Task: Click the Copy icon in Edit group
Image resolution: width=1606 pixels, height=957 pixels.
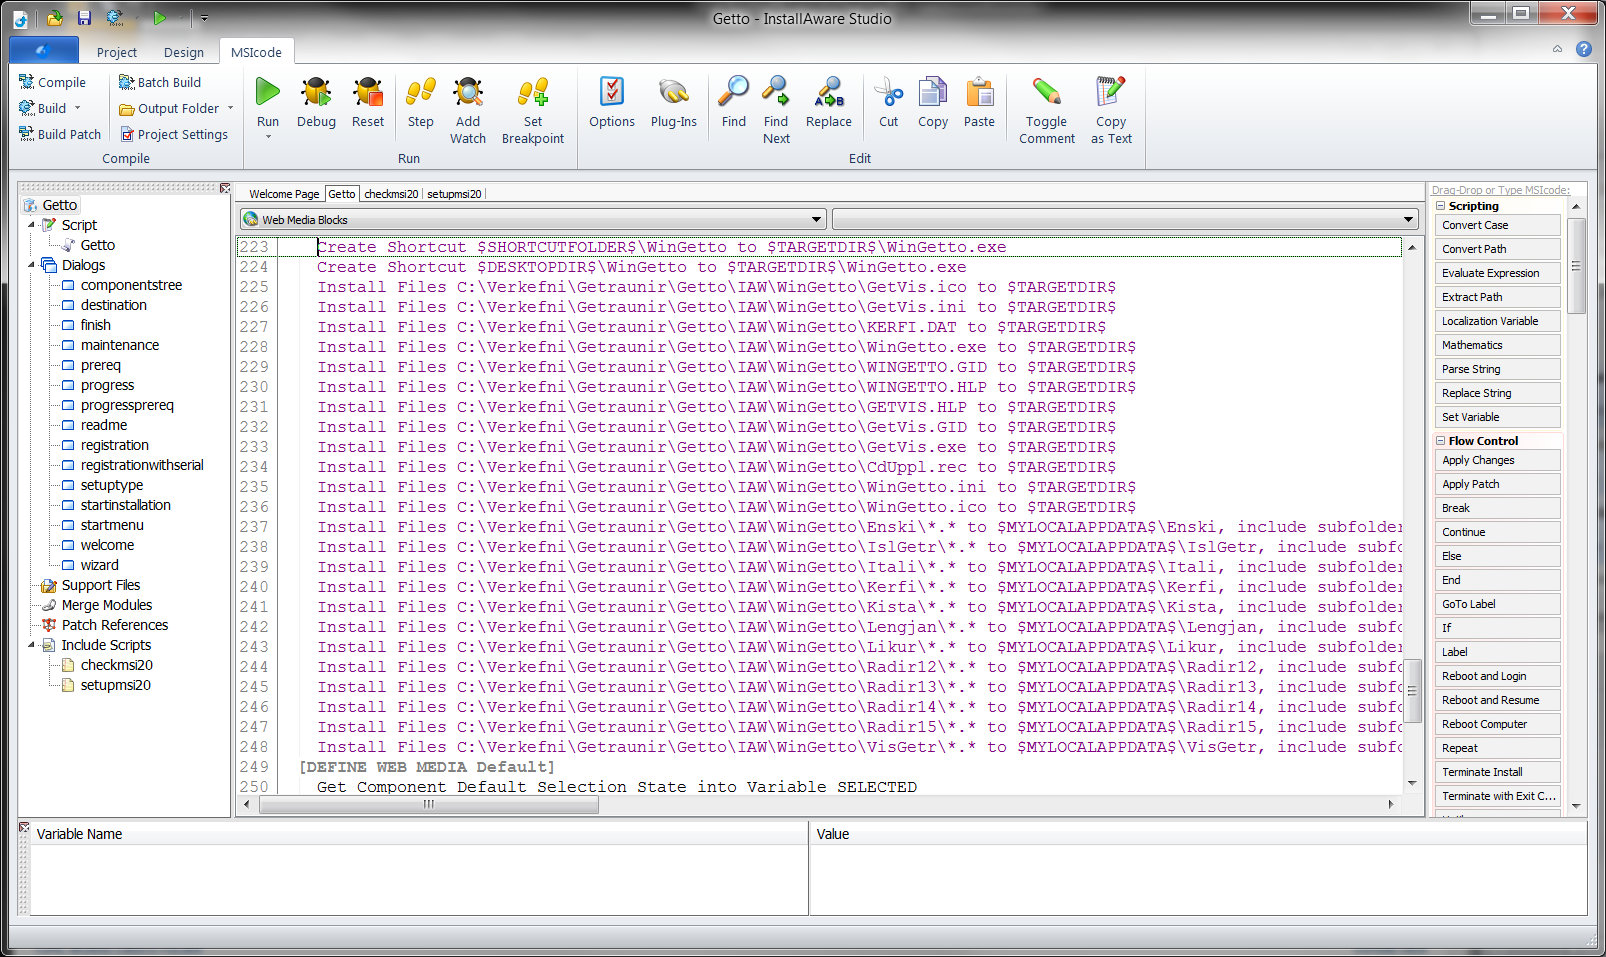Action: [x=933, y=93]
